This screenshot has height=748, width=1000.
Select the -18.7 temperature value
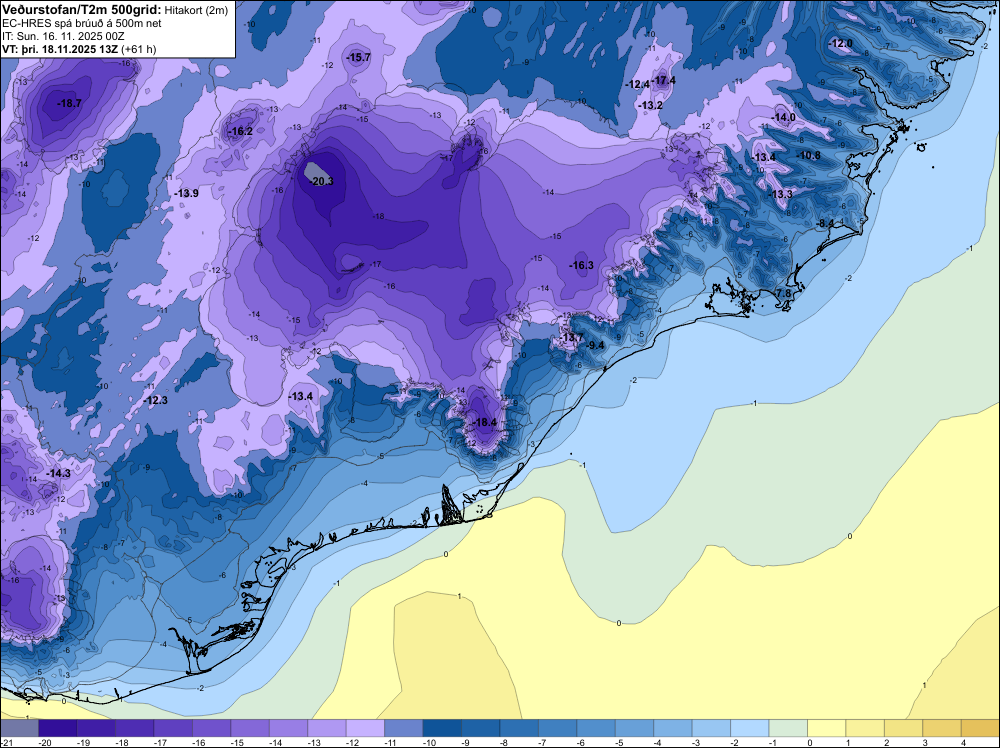point(69,103)
